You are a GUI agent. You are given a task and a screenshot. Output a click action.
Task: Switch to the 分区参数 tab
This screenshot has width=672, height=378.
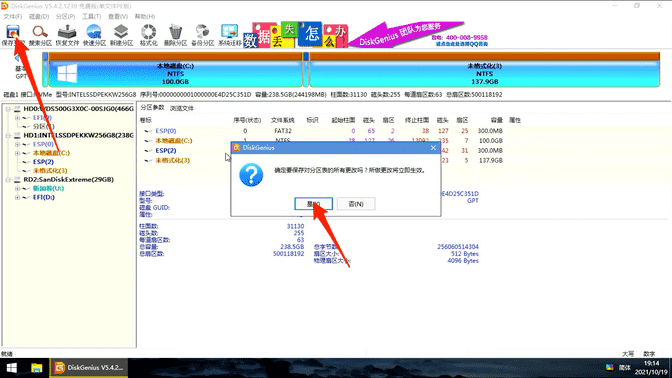152,108
